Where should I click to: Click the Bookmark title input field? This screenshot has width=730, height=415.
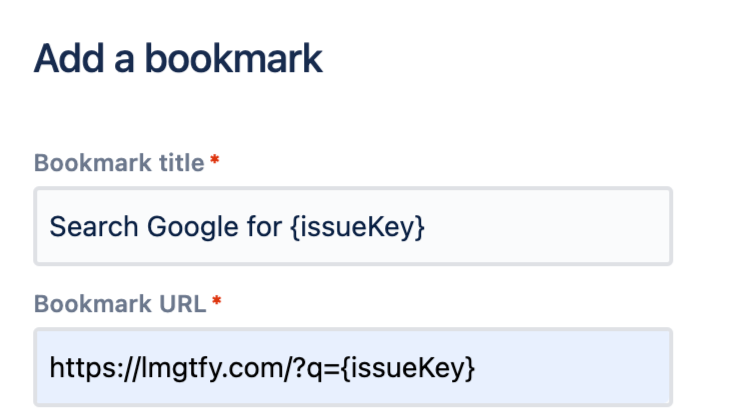tap(353, 227)
